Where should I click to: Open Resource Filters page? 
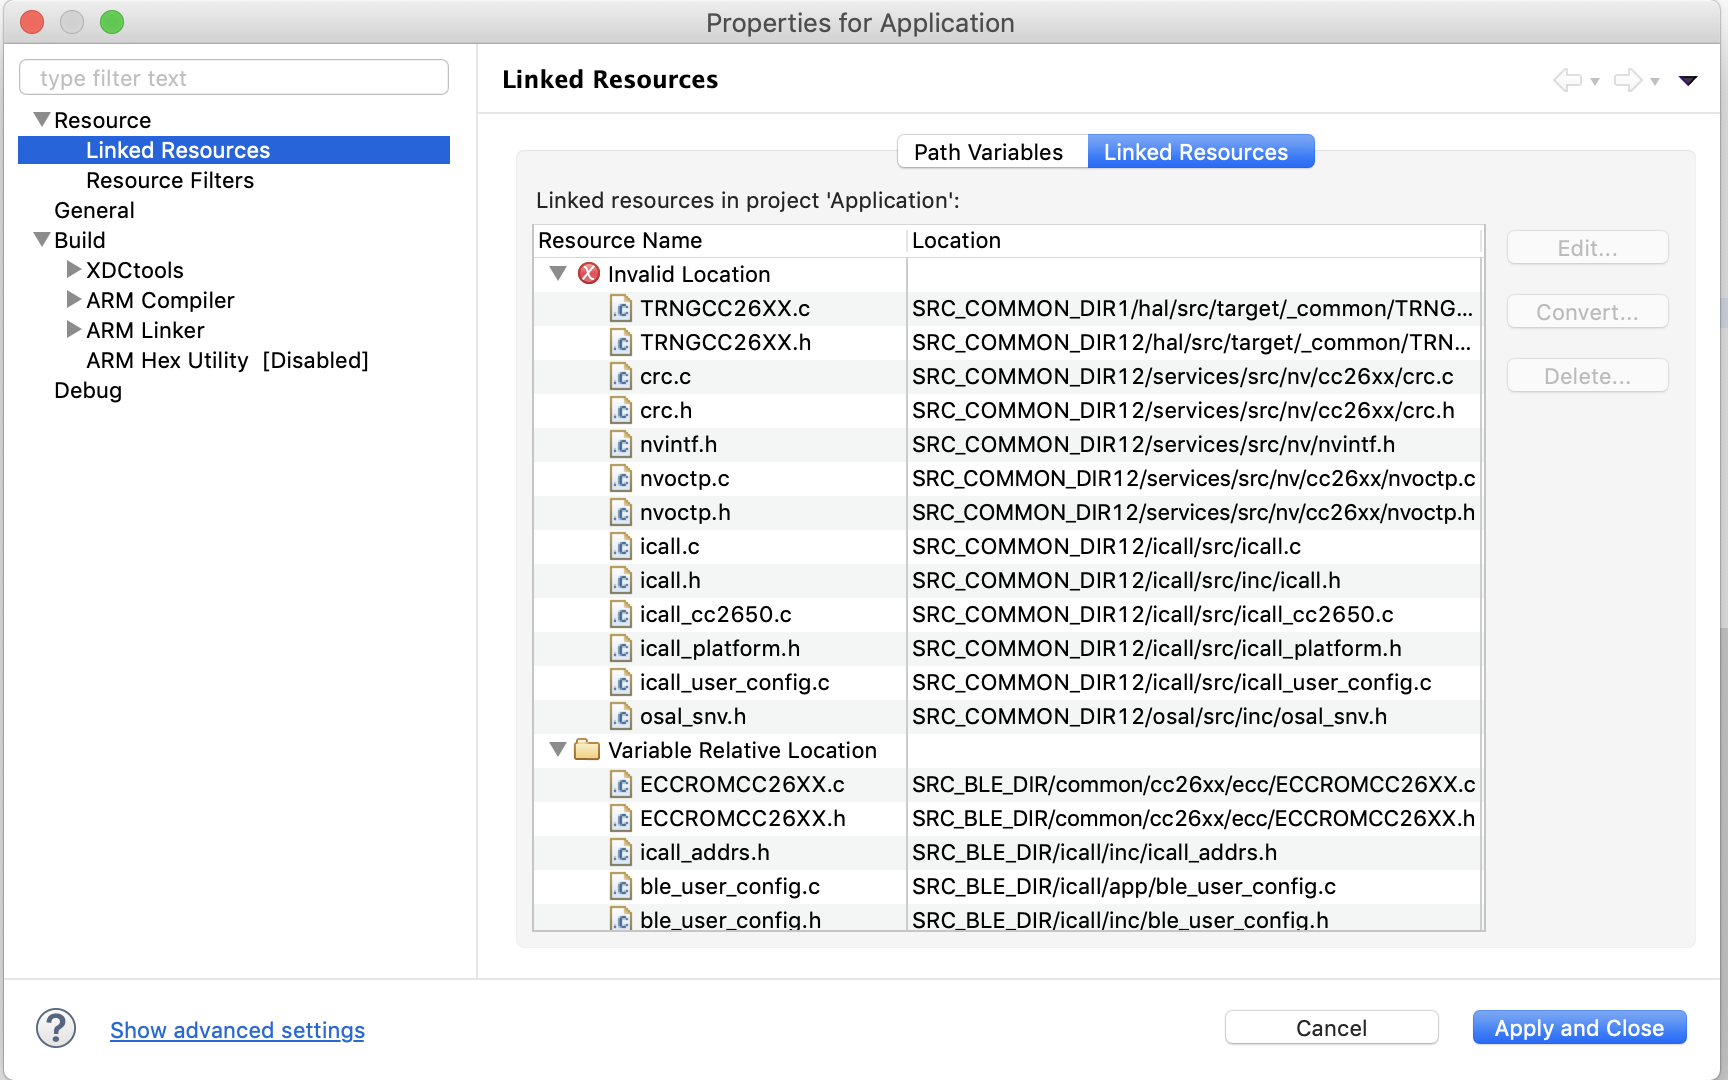click(x=170, y=180)
